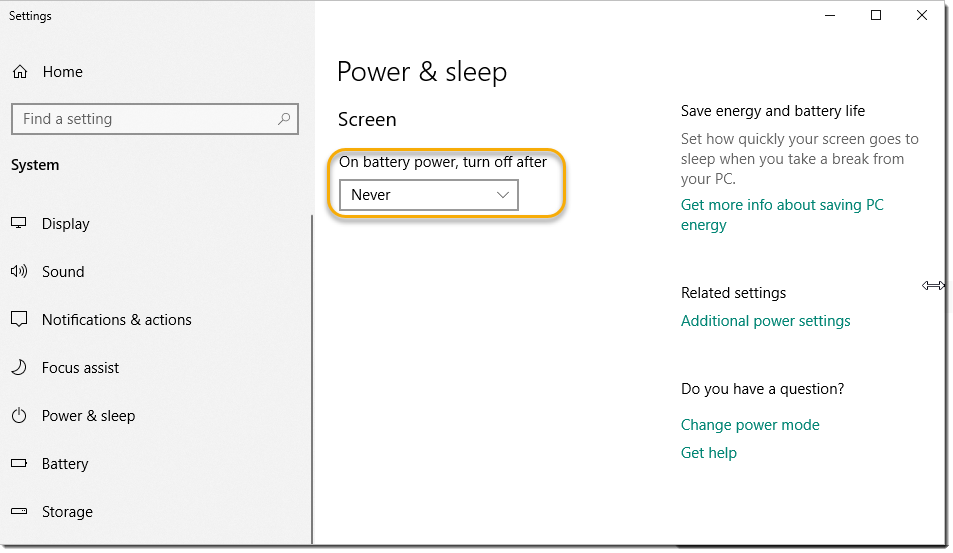953x553 pixels.
Task: Click the Focus assist moon icon
Action: (19, 367)
